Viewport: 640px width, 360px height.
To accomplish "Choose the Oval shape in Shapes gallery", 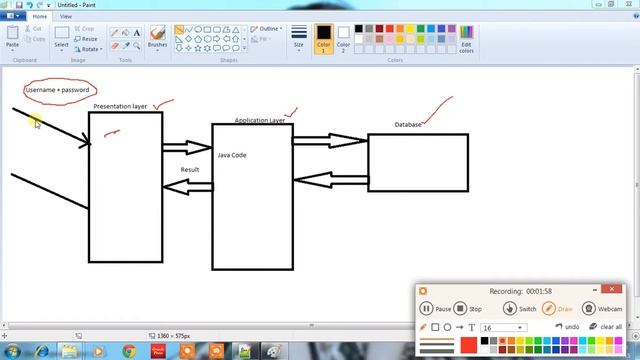I will 198,30.
